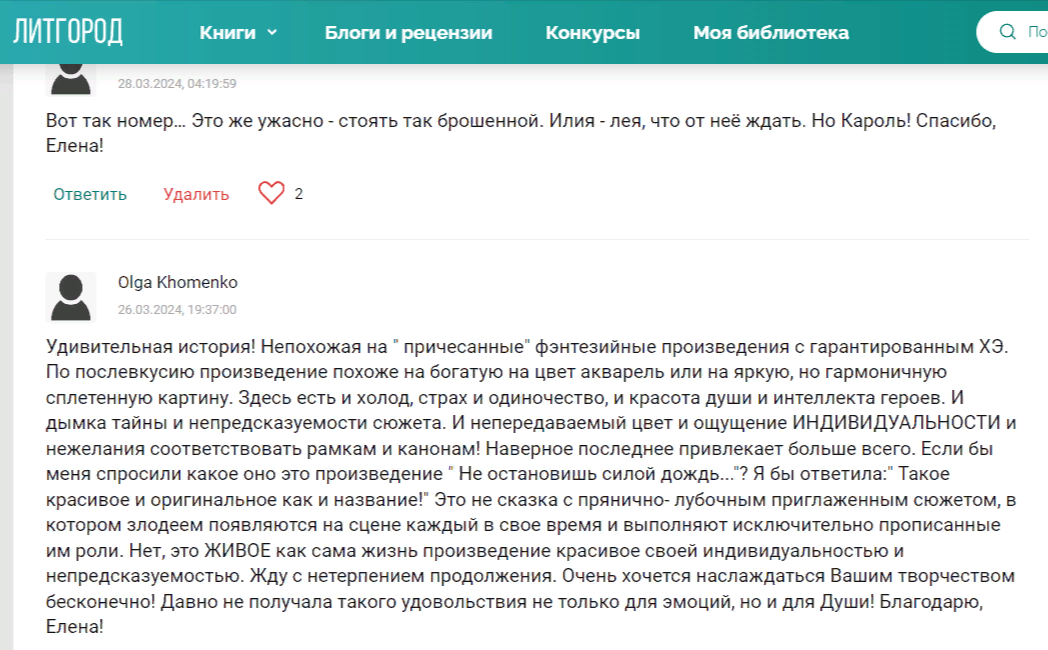This screenshot has height=650, width=1048.
Task: Open the Olga Khomenko username link
Action: [x=177, y=282]
